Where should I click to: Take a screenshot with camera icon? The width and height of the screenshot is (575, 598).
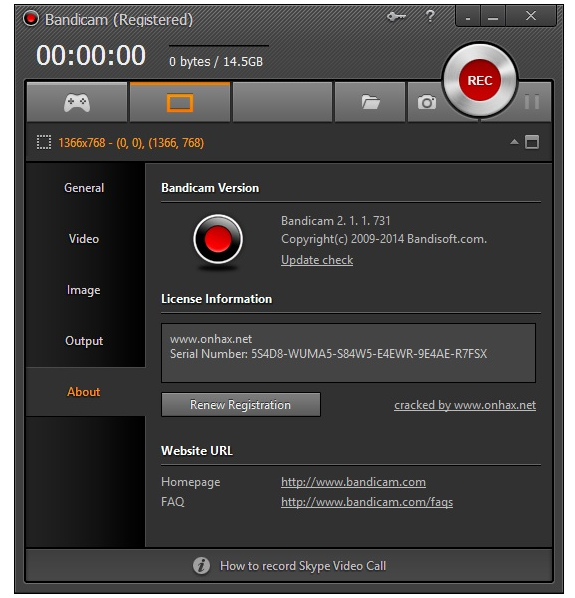click(426, 102)
